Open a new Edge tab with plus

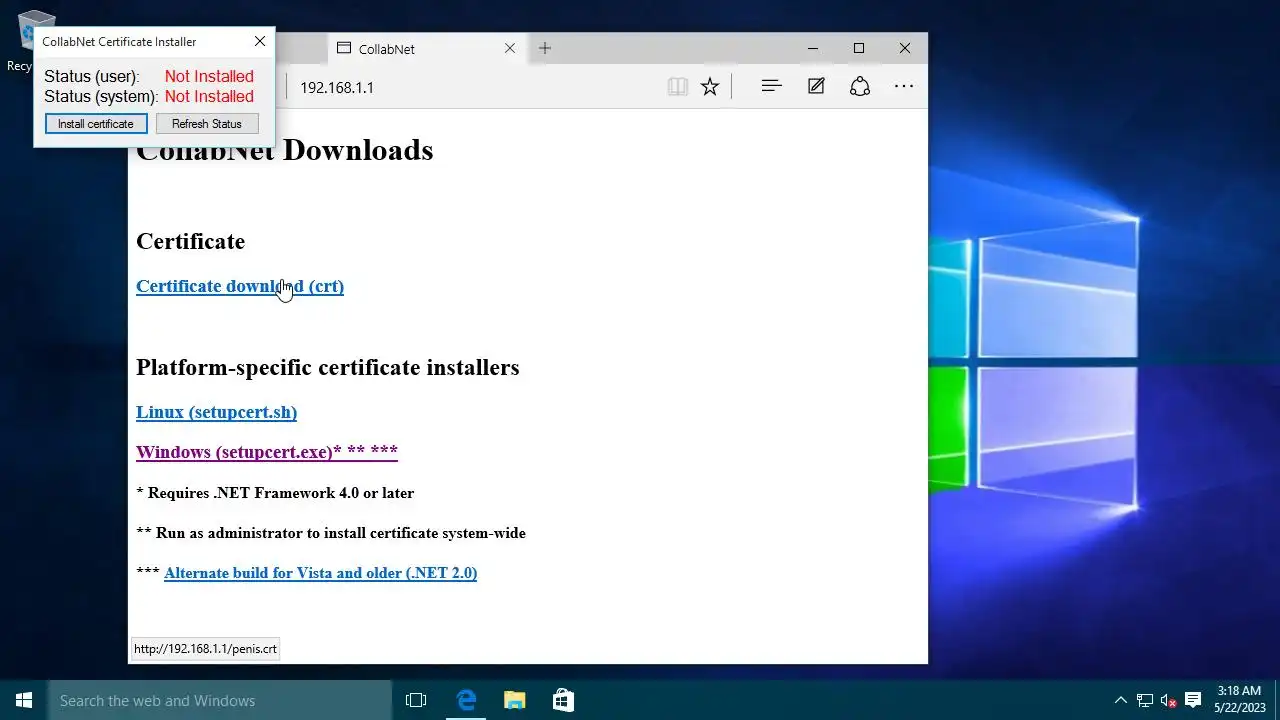click(x=544, y=48)
